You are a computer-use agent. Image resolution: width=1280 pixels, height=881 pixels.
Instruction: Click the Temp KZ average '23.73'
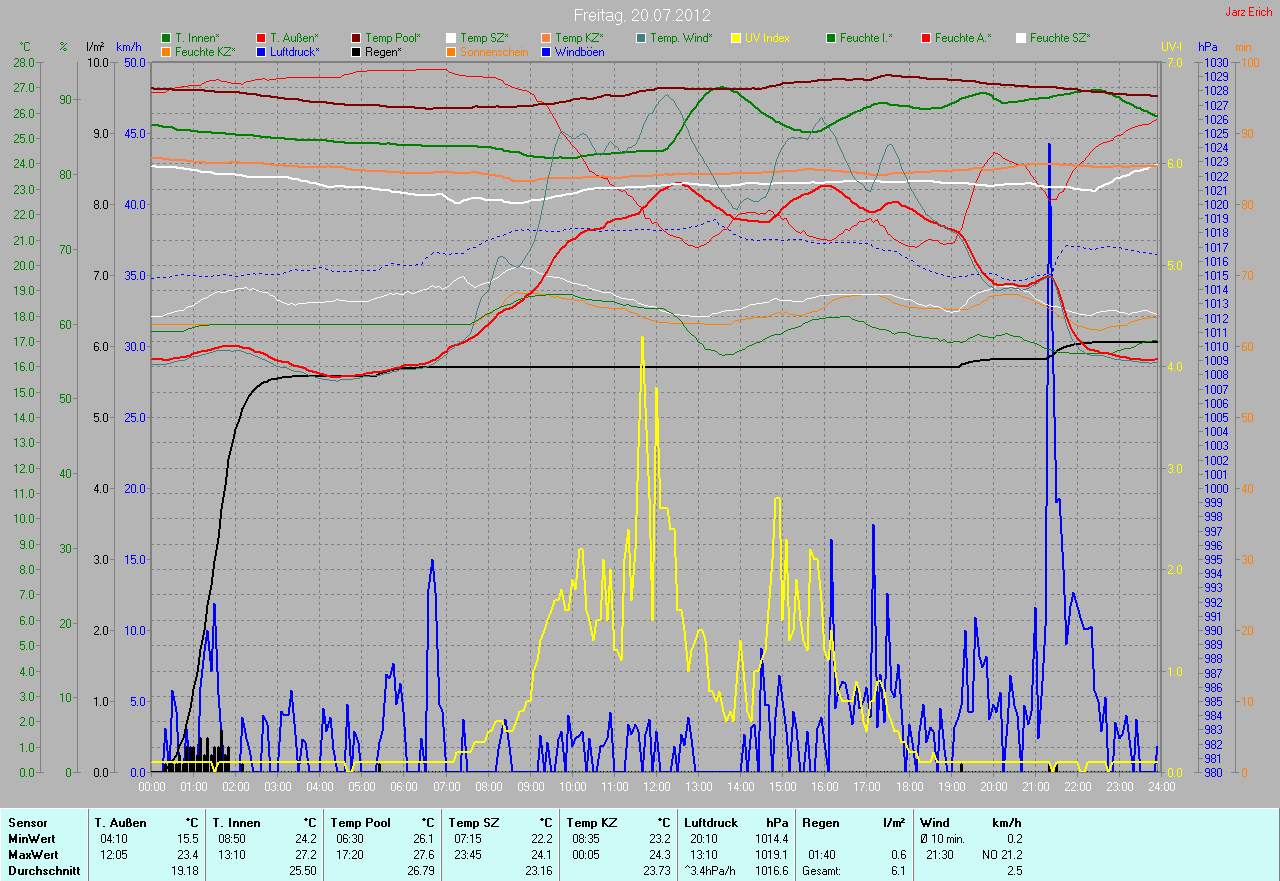pos(655,871)
